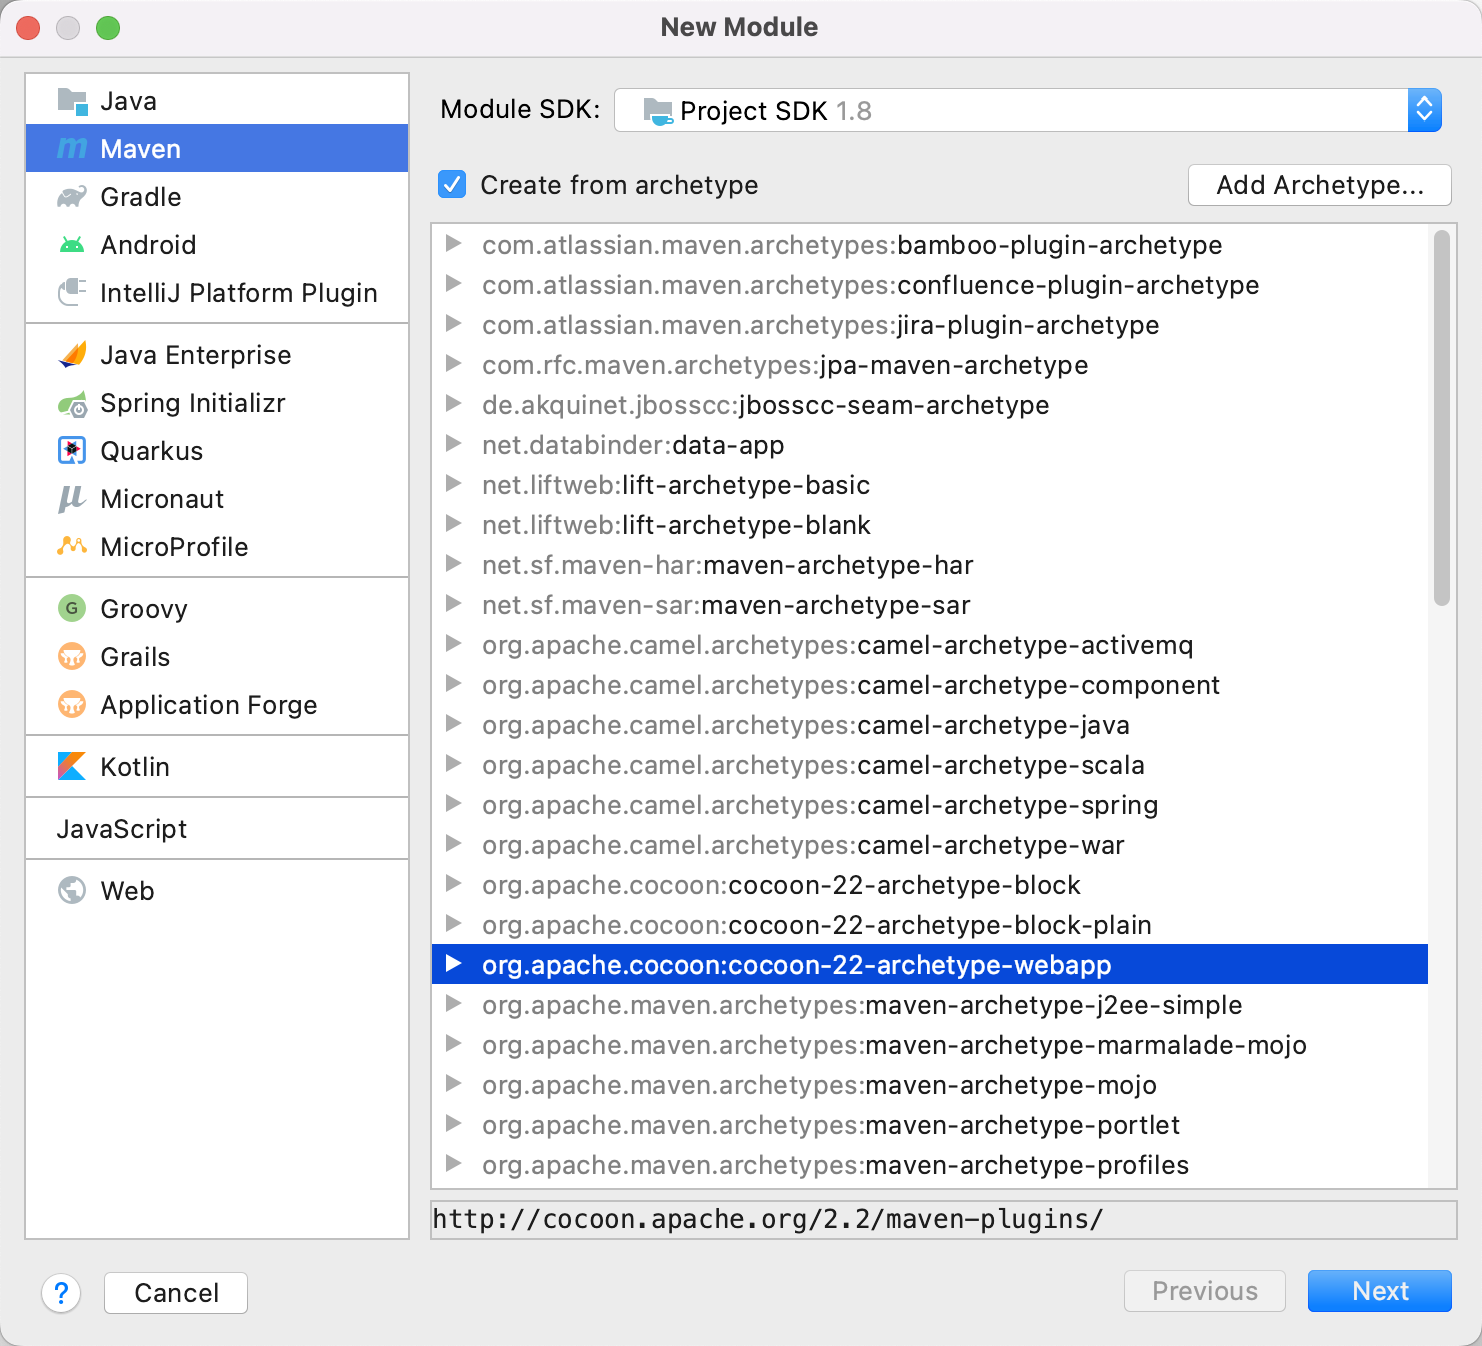Click the Spring Initializr icon
This screenshot has height=1346, width=1482.
tap(72, 403)
